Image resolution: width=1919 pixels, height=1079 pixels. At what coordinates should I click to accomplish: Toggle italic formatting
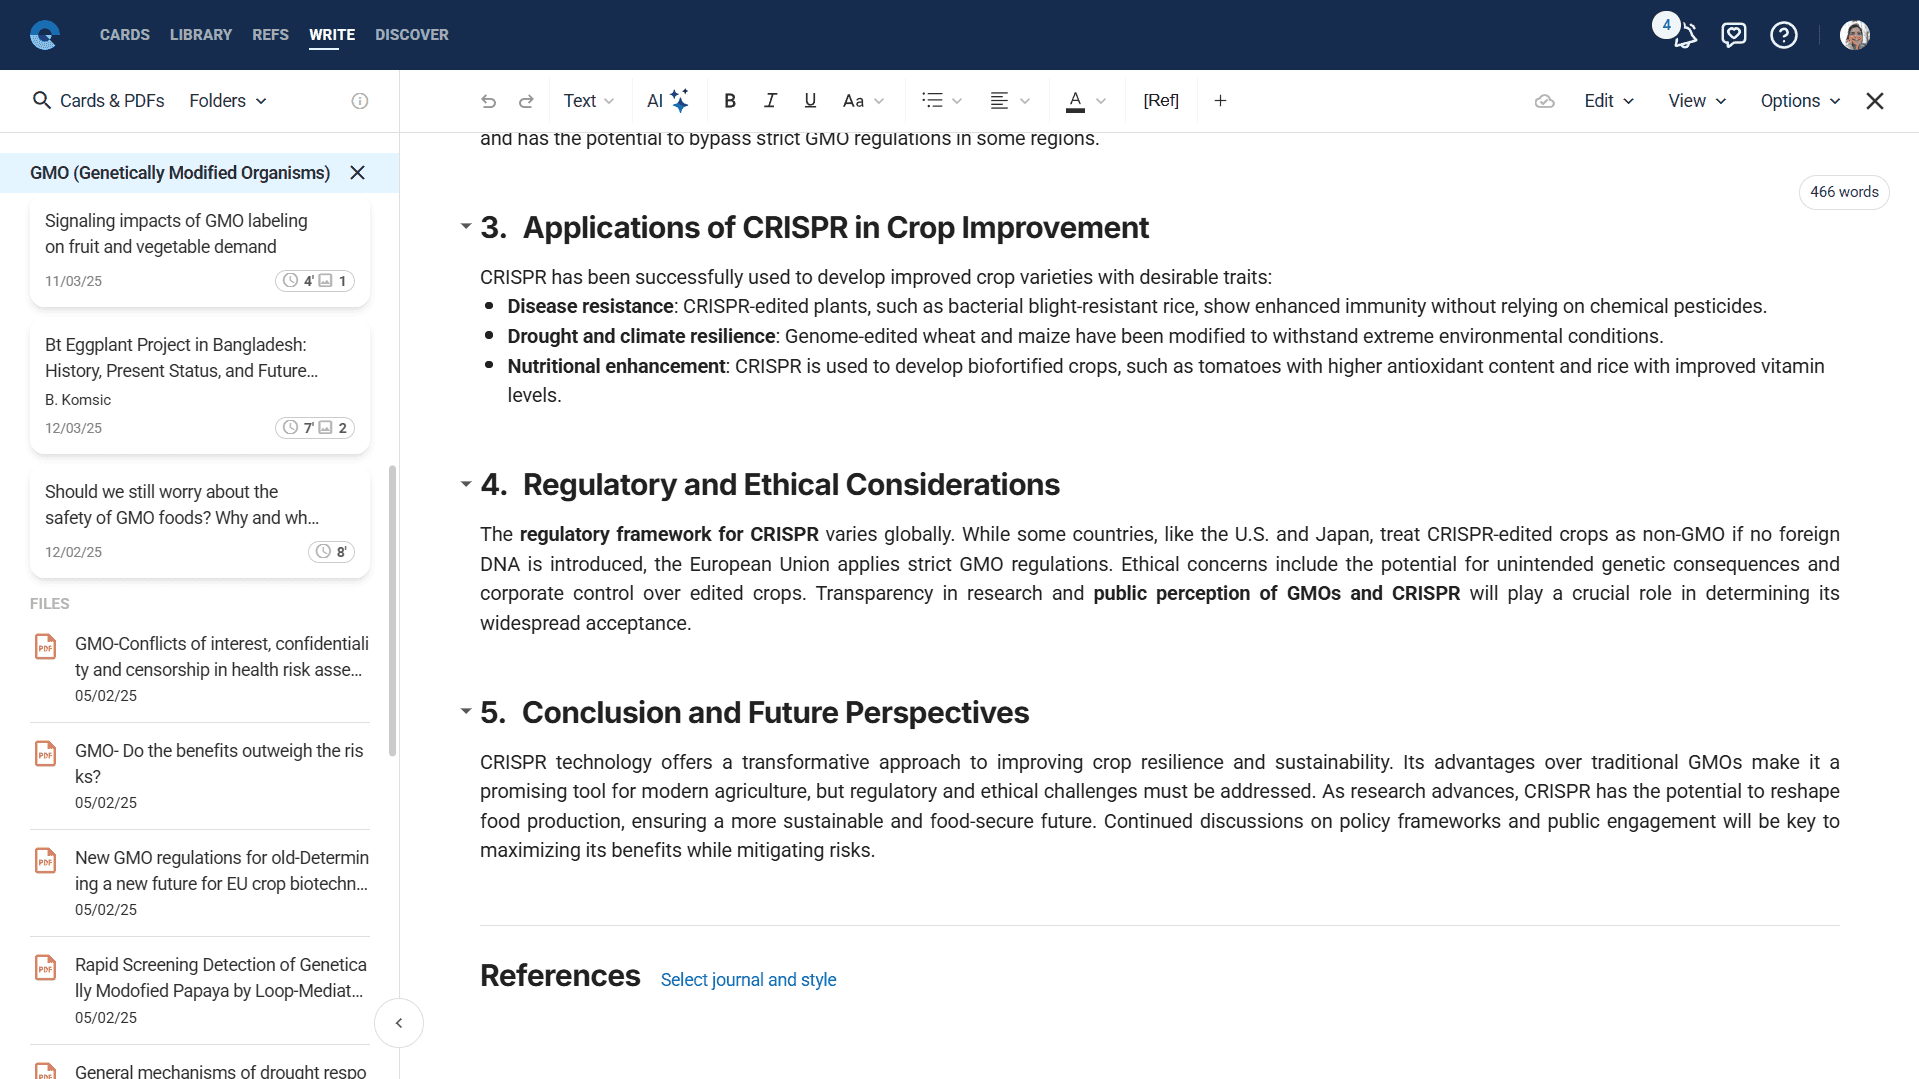tap(770, 101)
